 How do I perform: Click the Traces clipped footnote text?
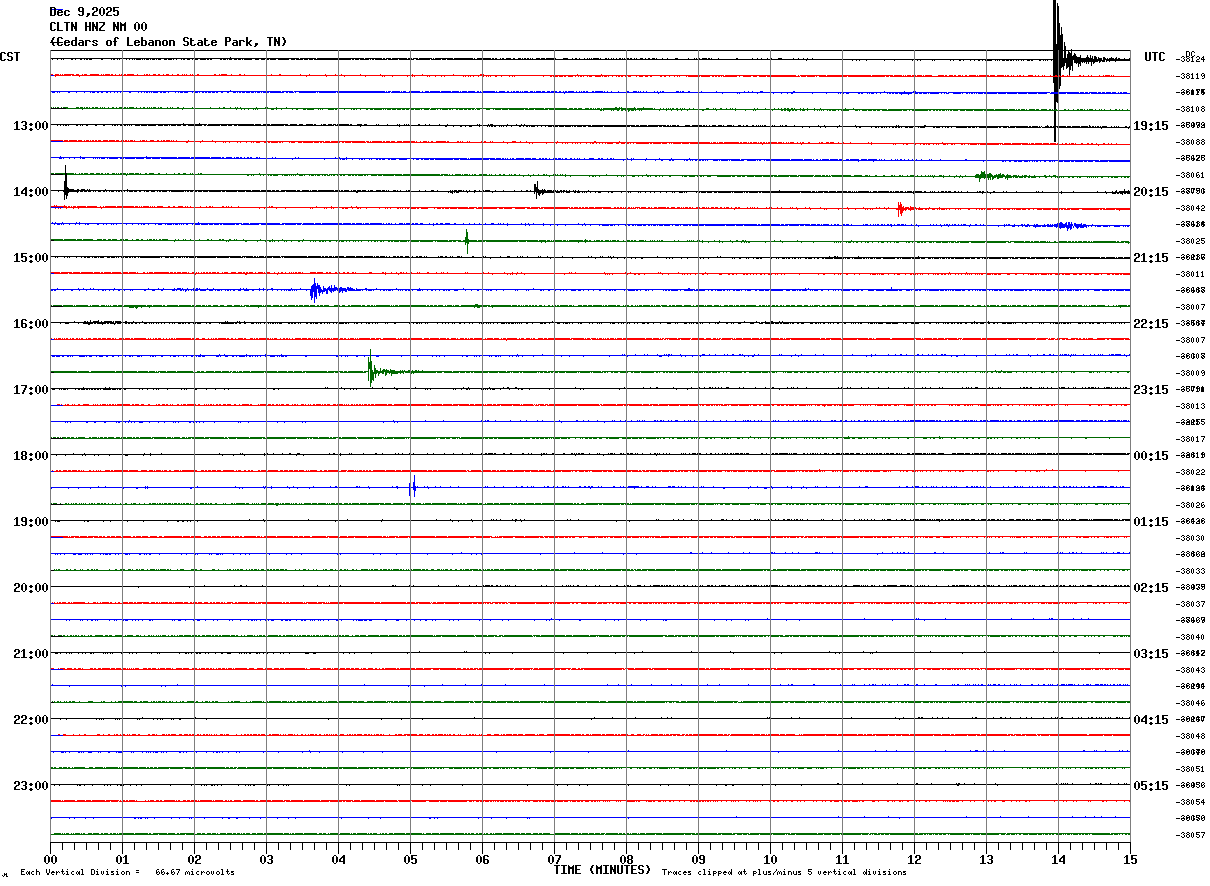click(784, 873)
